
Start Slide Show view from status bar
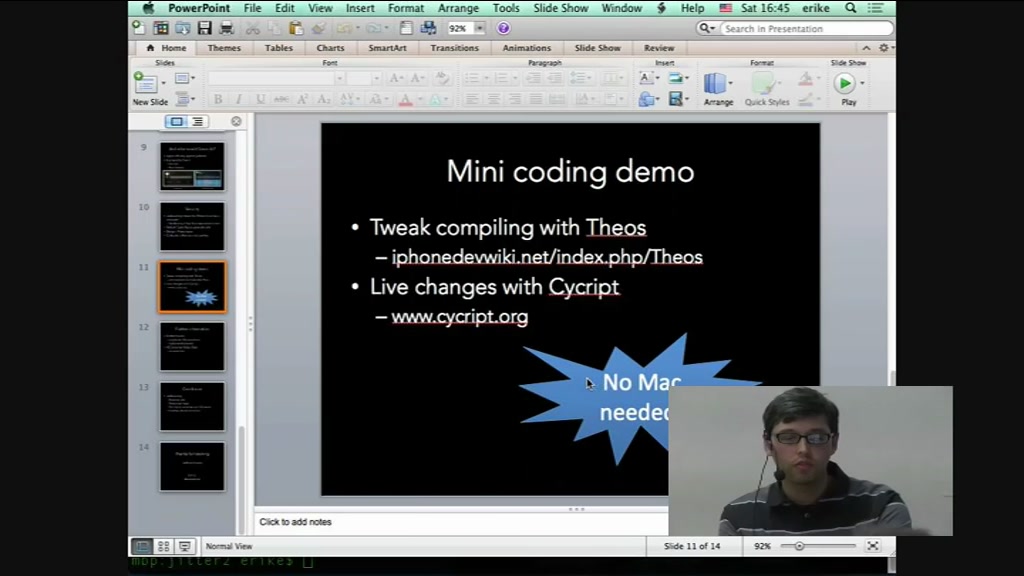pos(185,546)
